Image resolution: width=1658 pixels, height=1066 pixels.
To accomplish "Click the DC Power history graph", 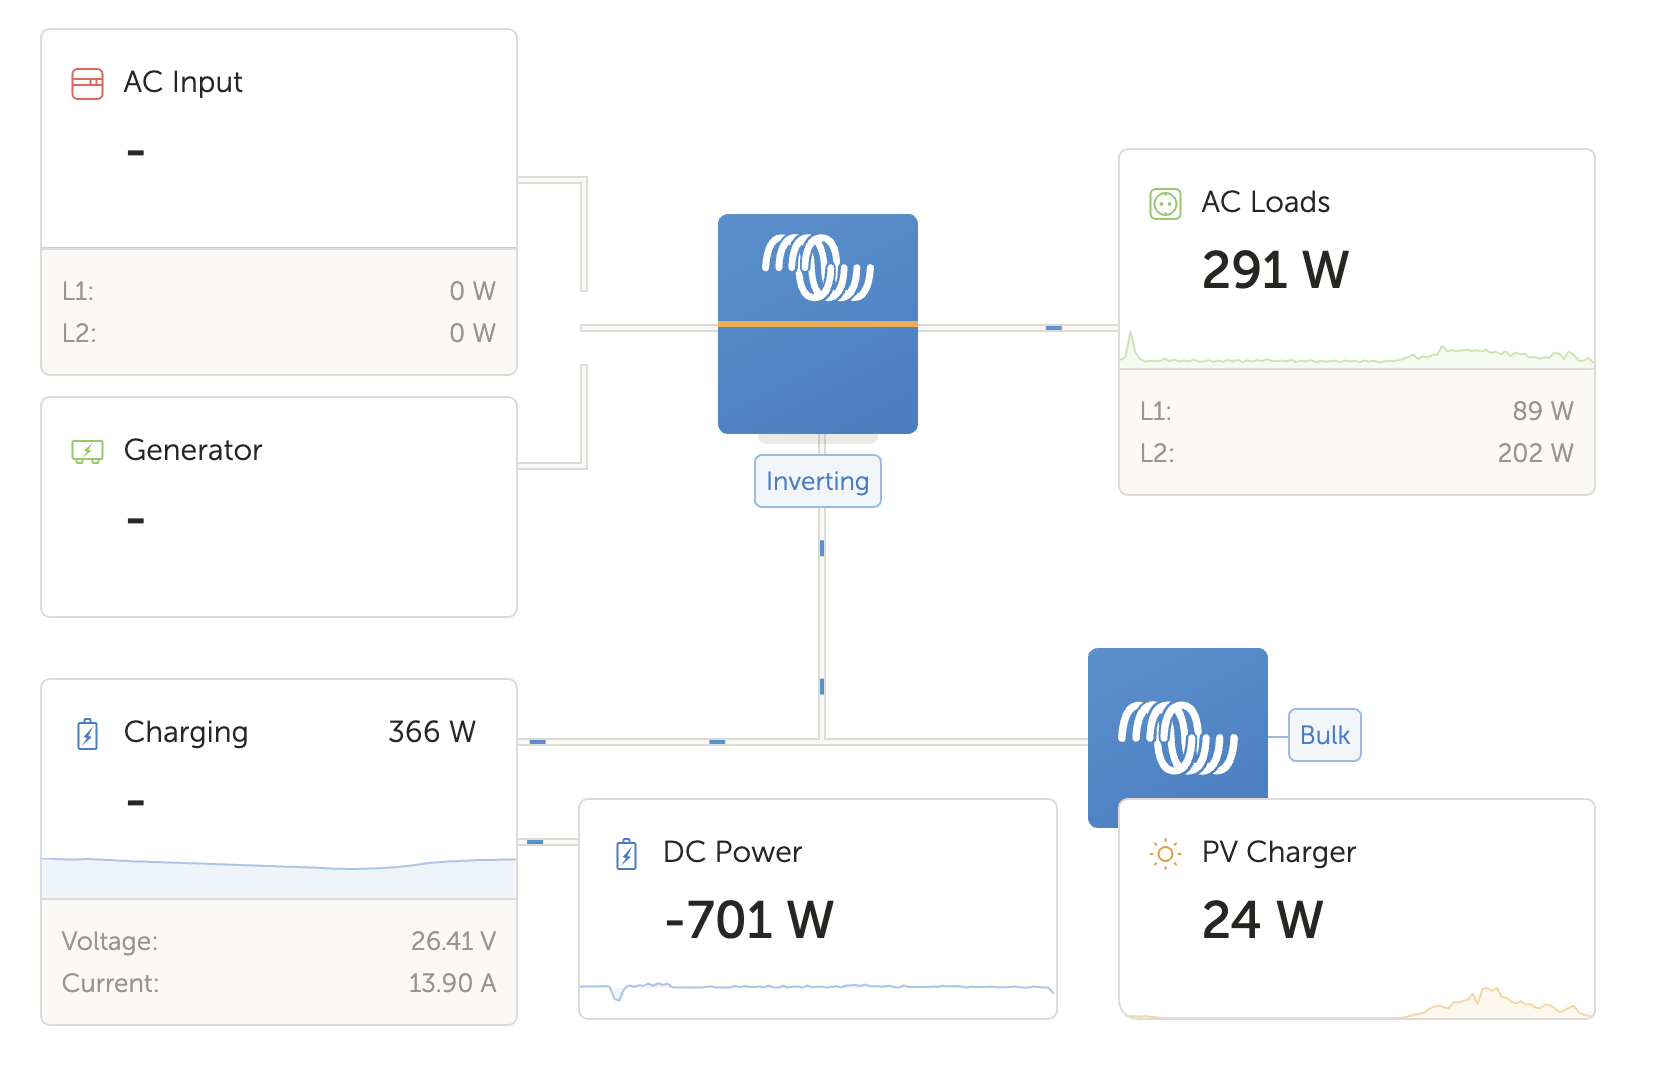I will 818,990.
